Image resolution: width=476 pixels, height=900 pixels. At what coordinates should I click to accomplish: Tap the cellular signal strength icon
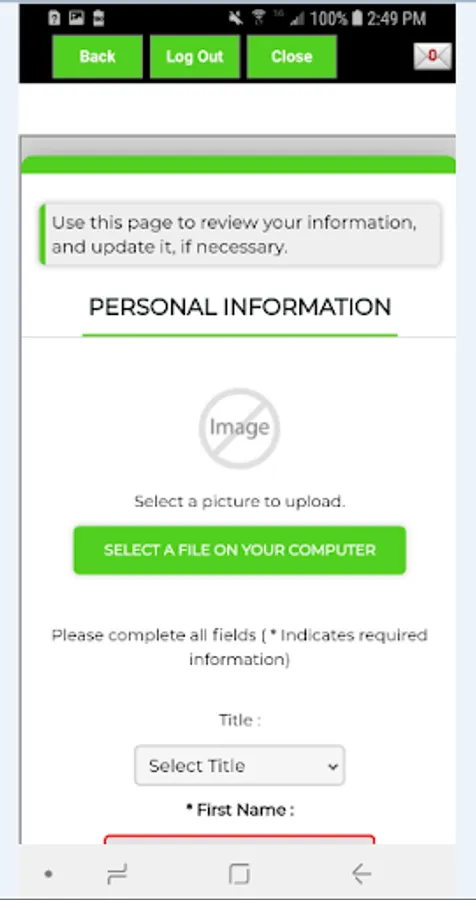pyautogui.click(x=297, y=19)
